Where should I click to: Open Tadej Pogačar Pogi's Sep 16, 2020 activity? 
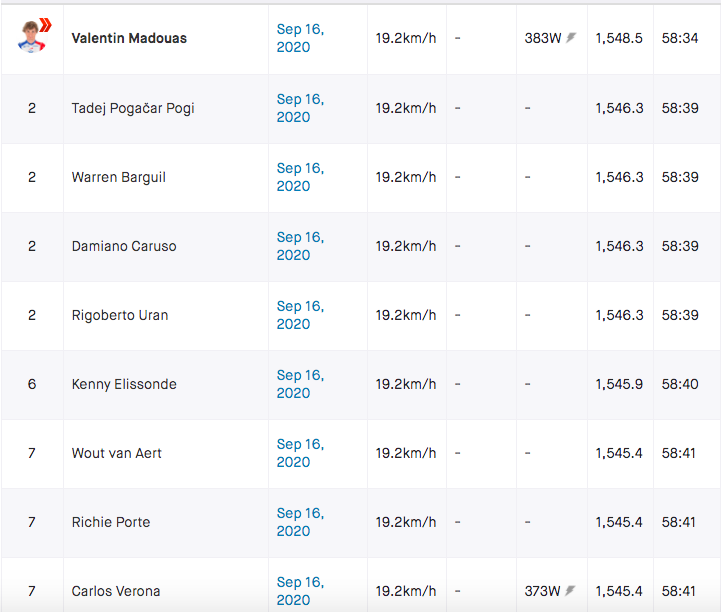coord(300,108)
